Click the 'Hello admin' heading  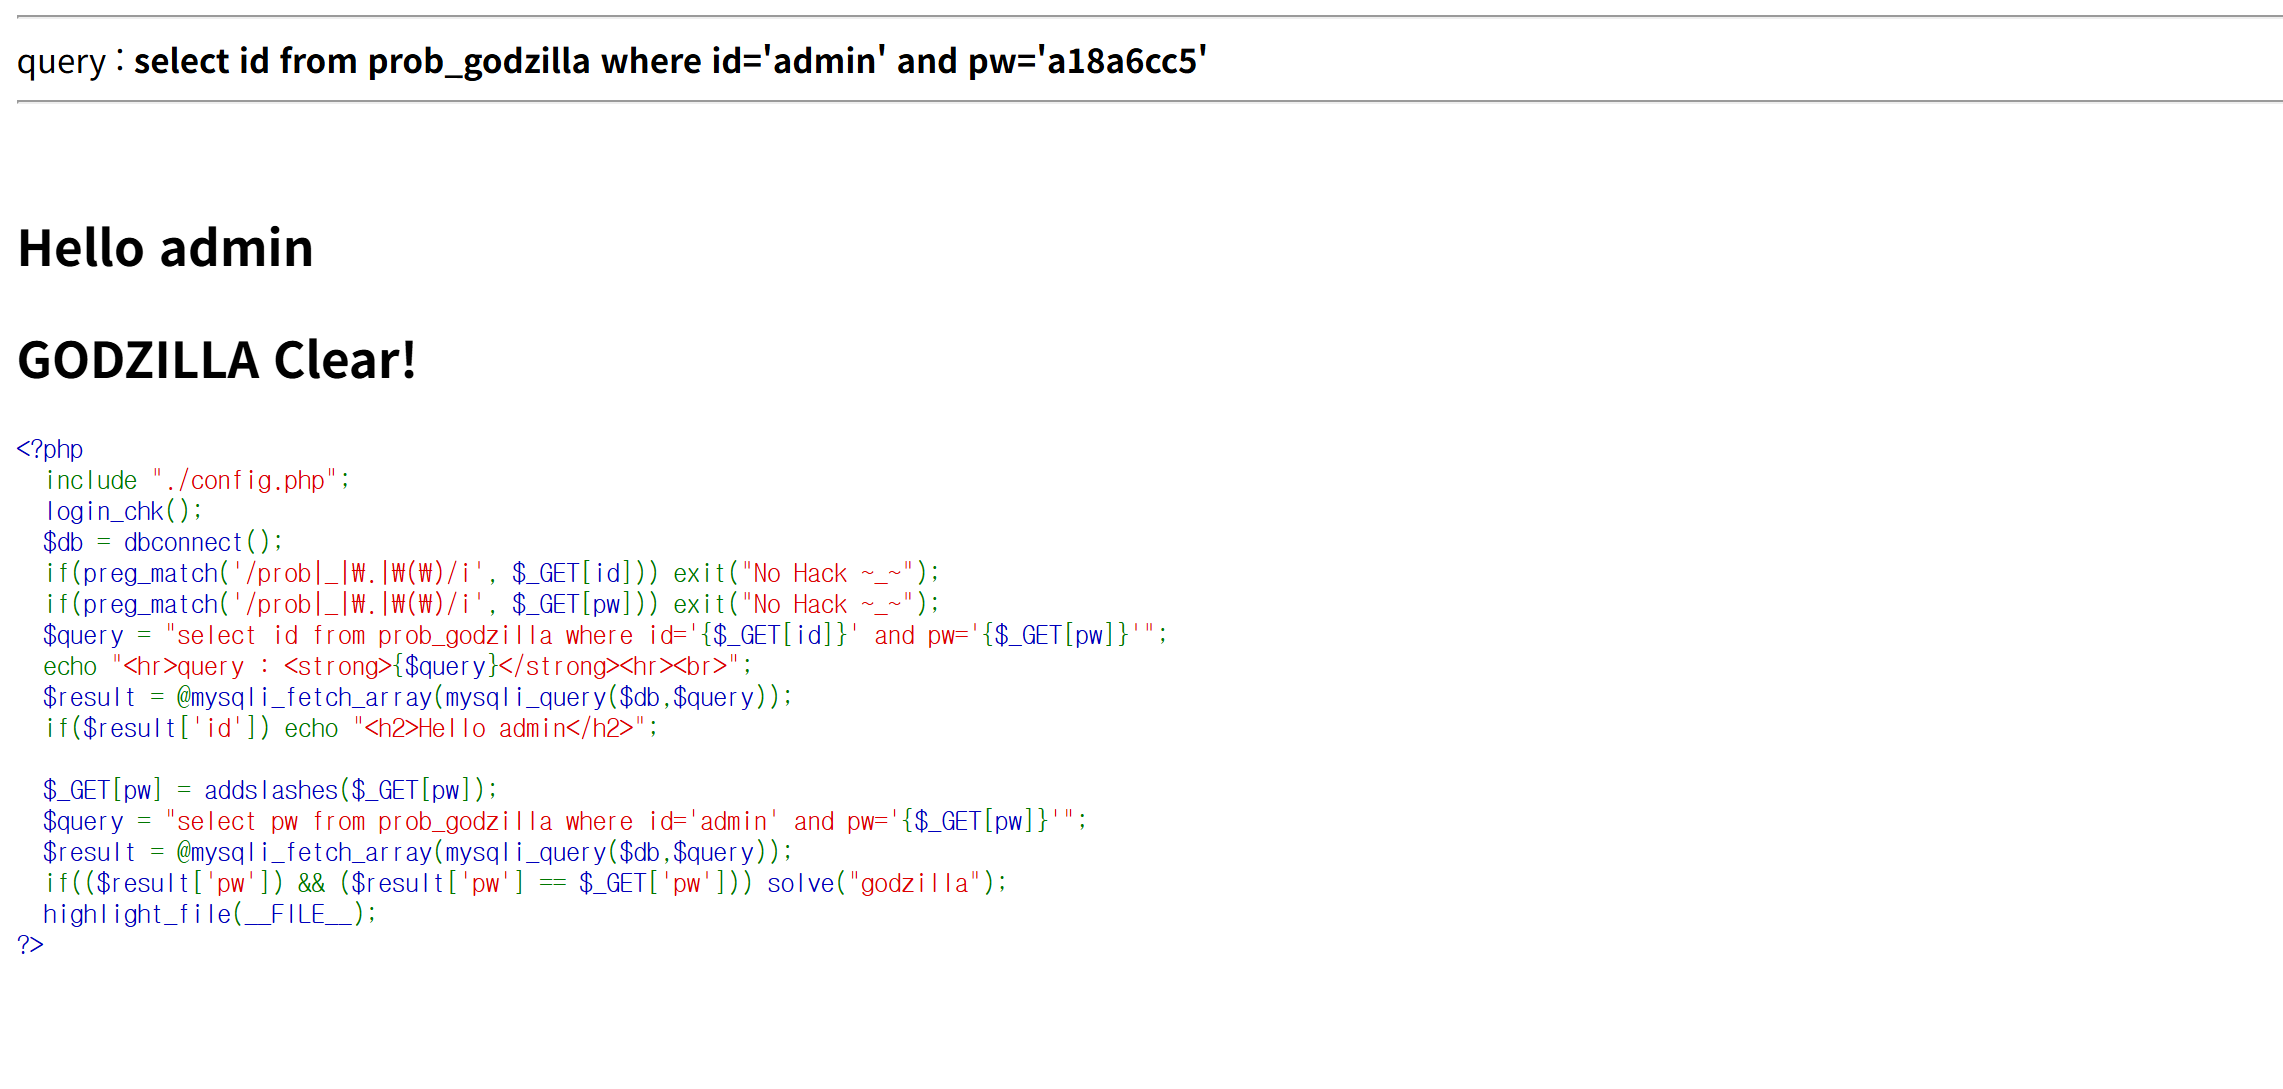[165, 248]
